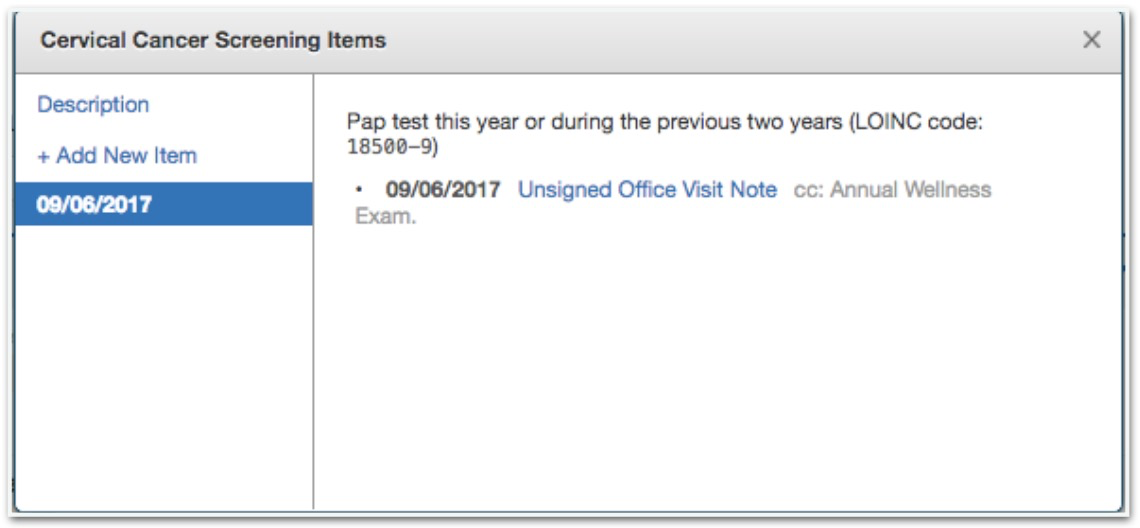Viewport: 1140px width, 528px height.
Task: Click the words Add New Item in the sidebar
Action: pos(127,156)
